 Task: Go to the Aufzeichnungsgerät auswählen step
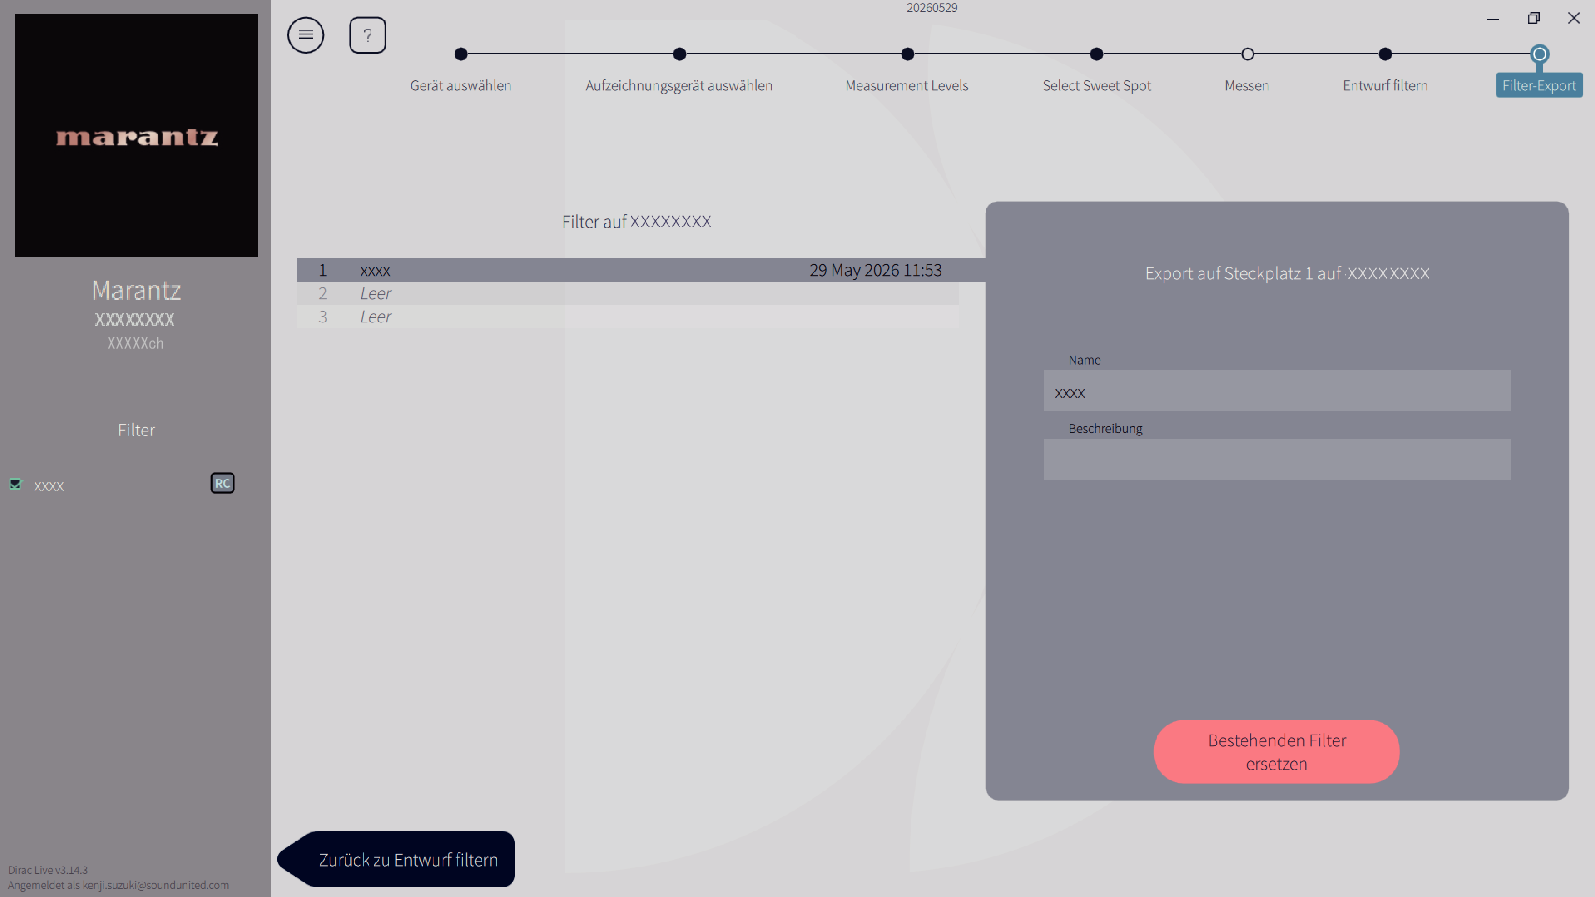679,86
